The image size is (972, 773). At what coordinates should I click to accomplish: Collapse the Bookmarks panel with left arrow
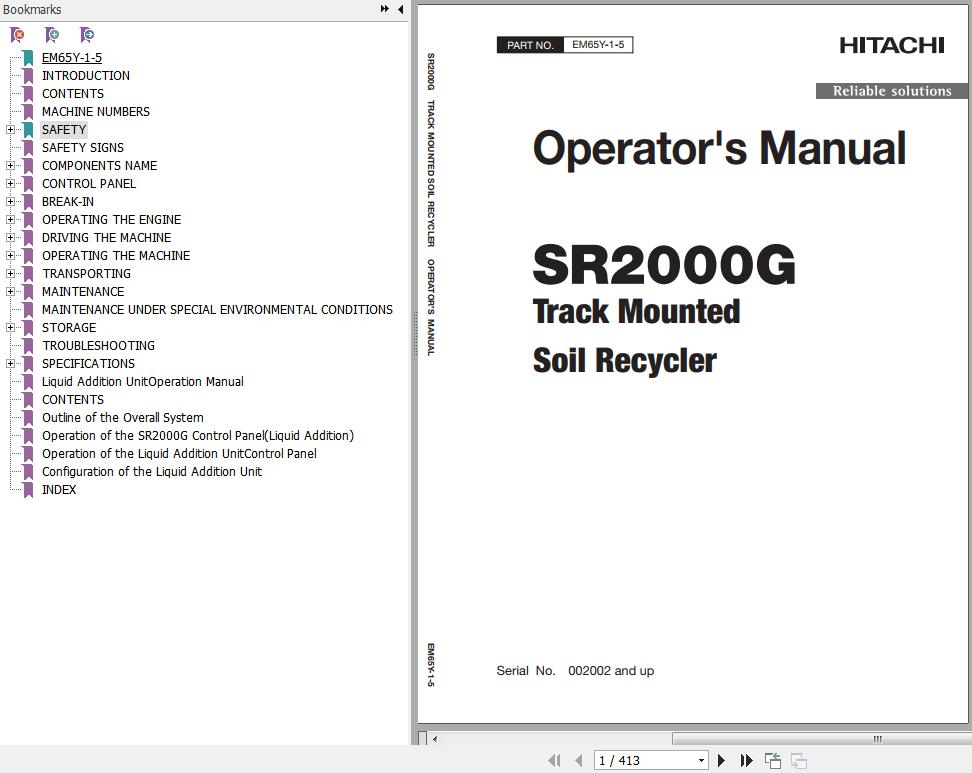point(400,9)
